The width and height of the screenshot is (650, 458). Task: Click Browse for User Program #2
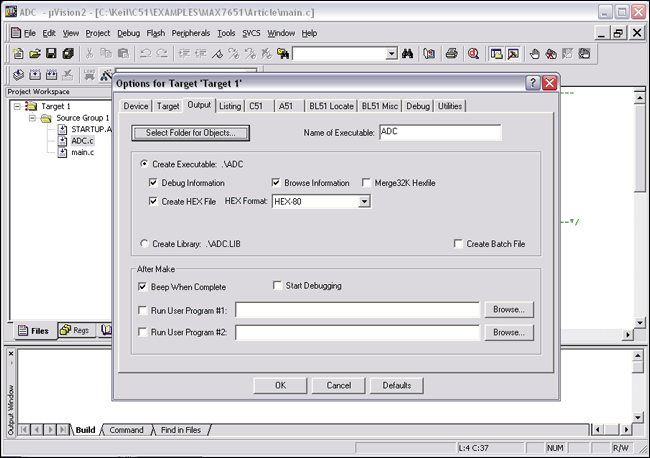[509, 332]
